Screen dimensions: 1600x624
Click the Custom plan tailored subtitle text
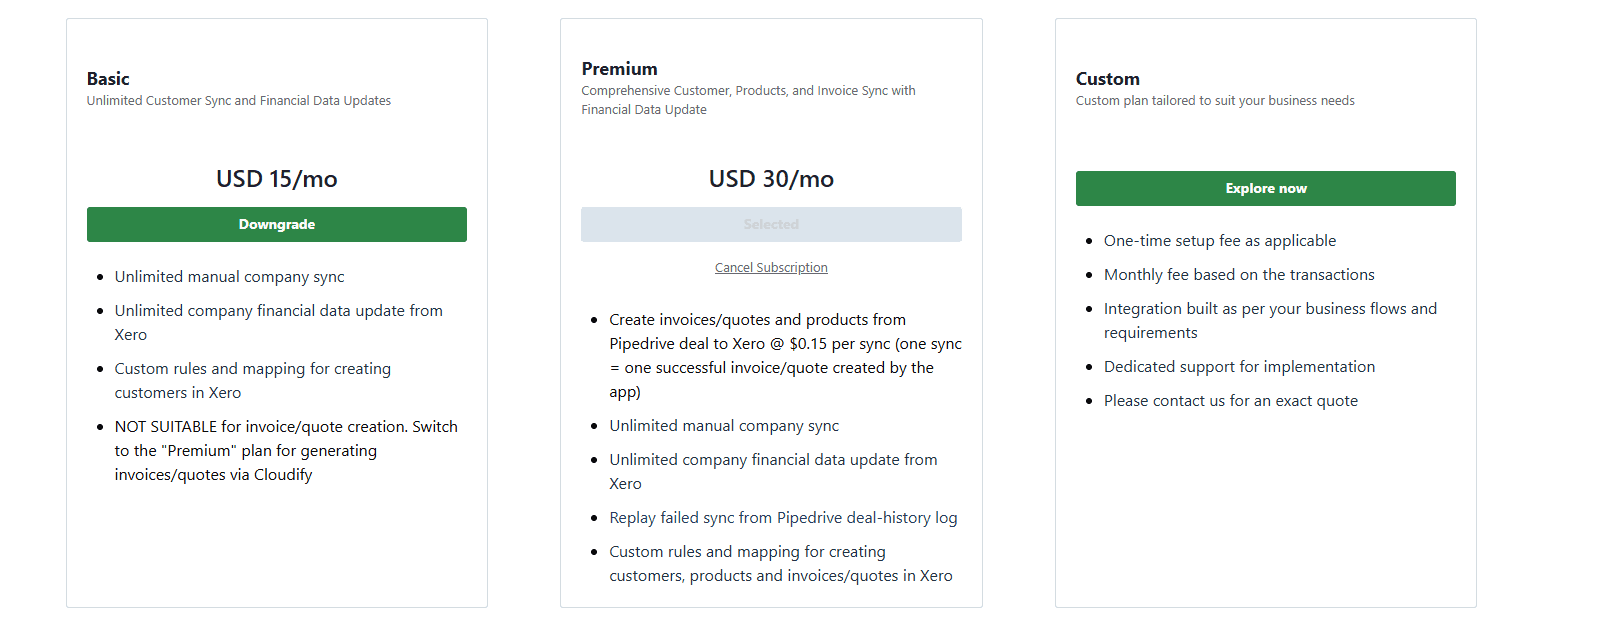pyautogui.click(x=1215, y=100)
